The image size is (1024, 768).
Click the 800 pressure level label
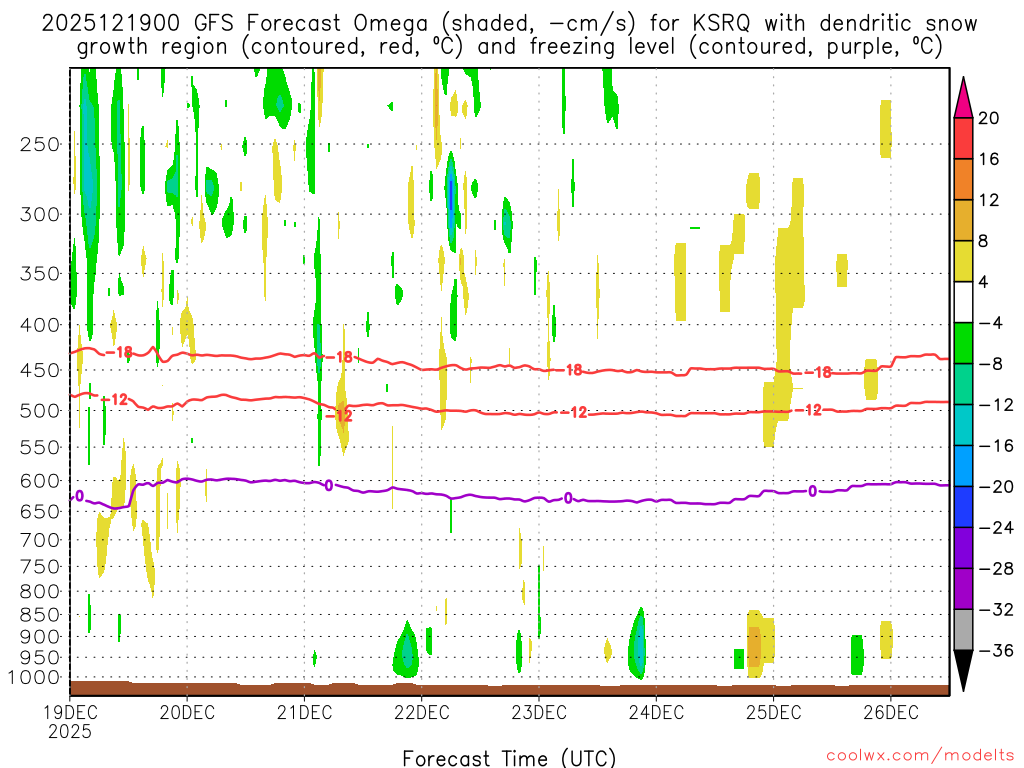click(x=40, y=592)
